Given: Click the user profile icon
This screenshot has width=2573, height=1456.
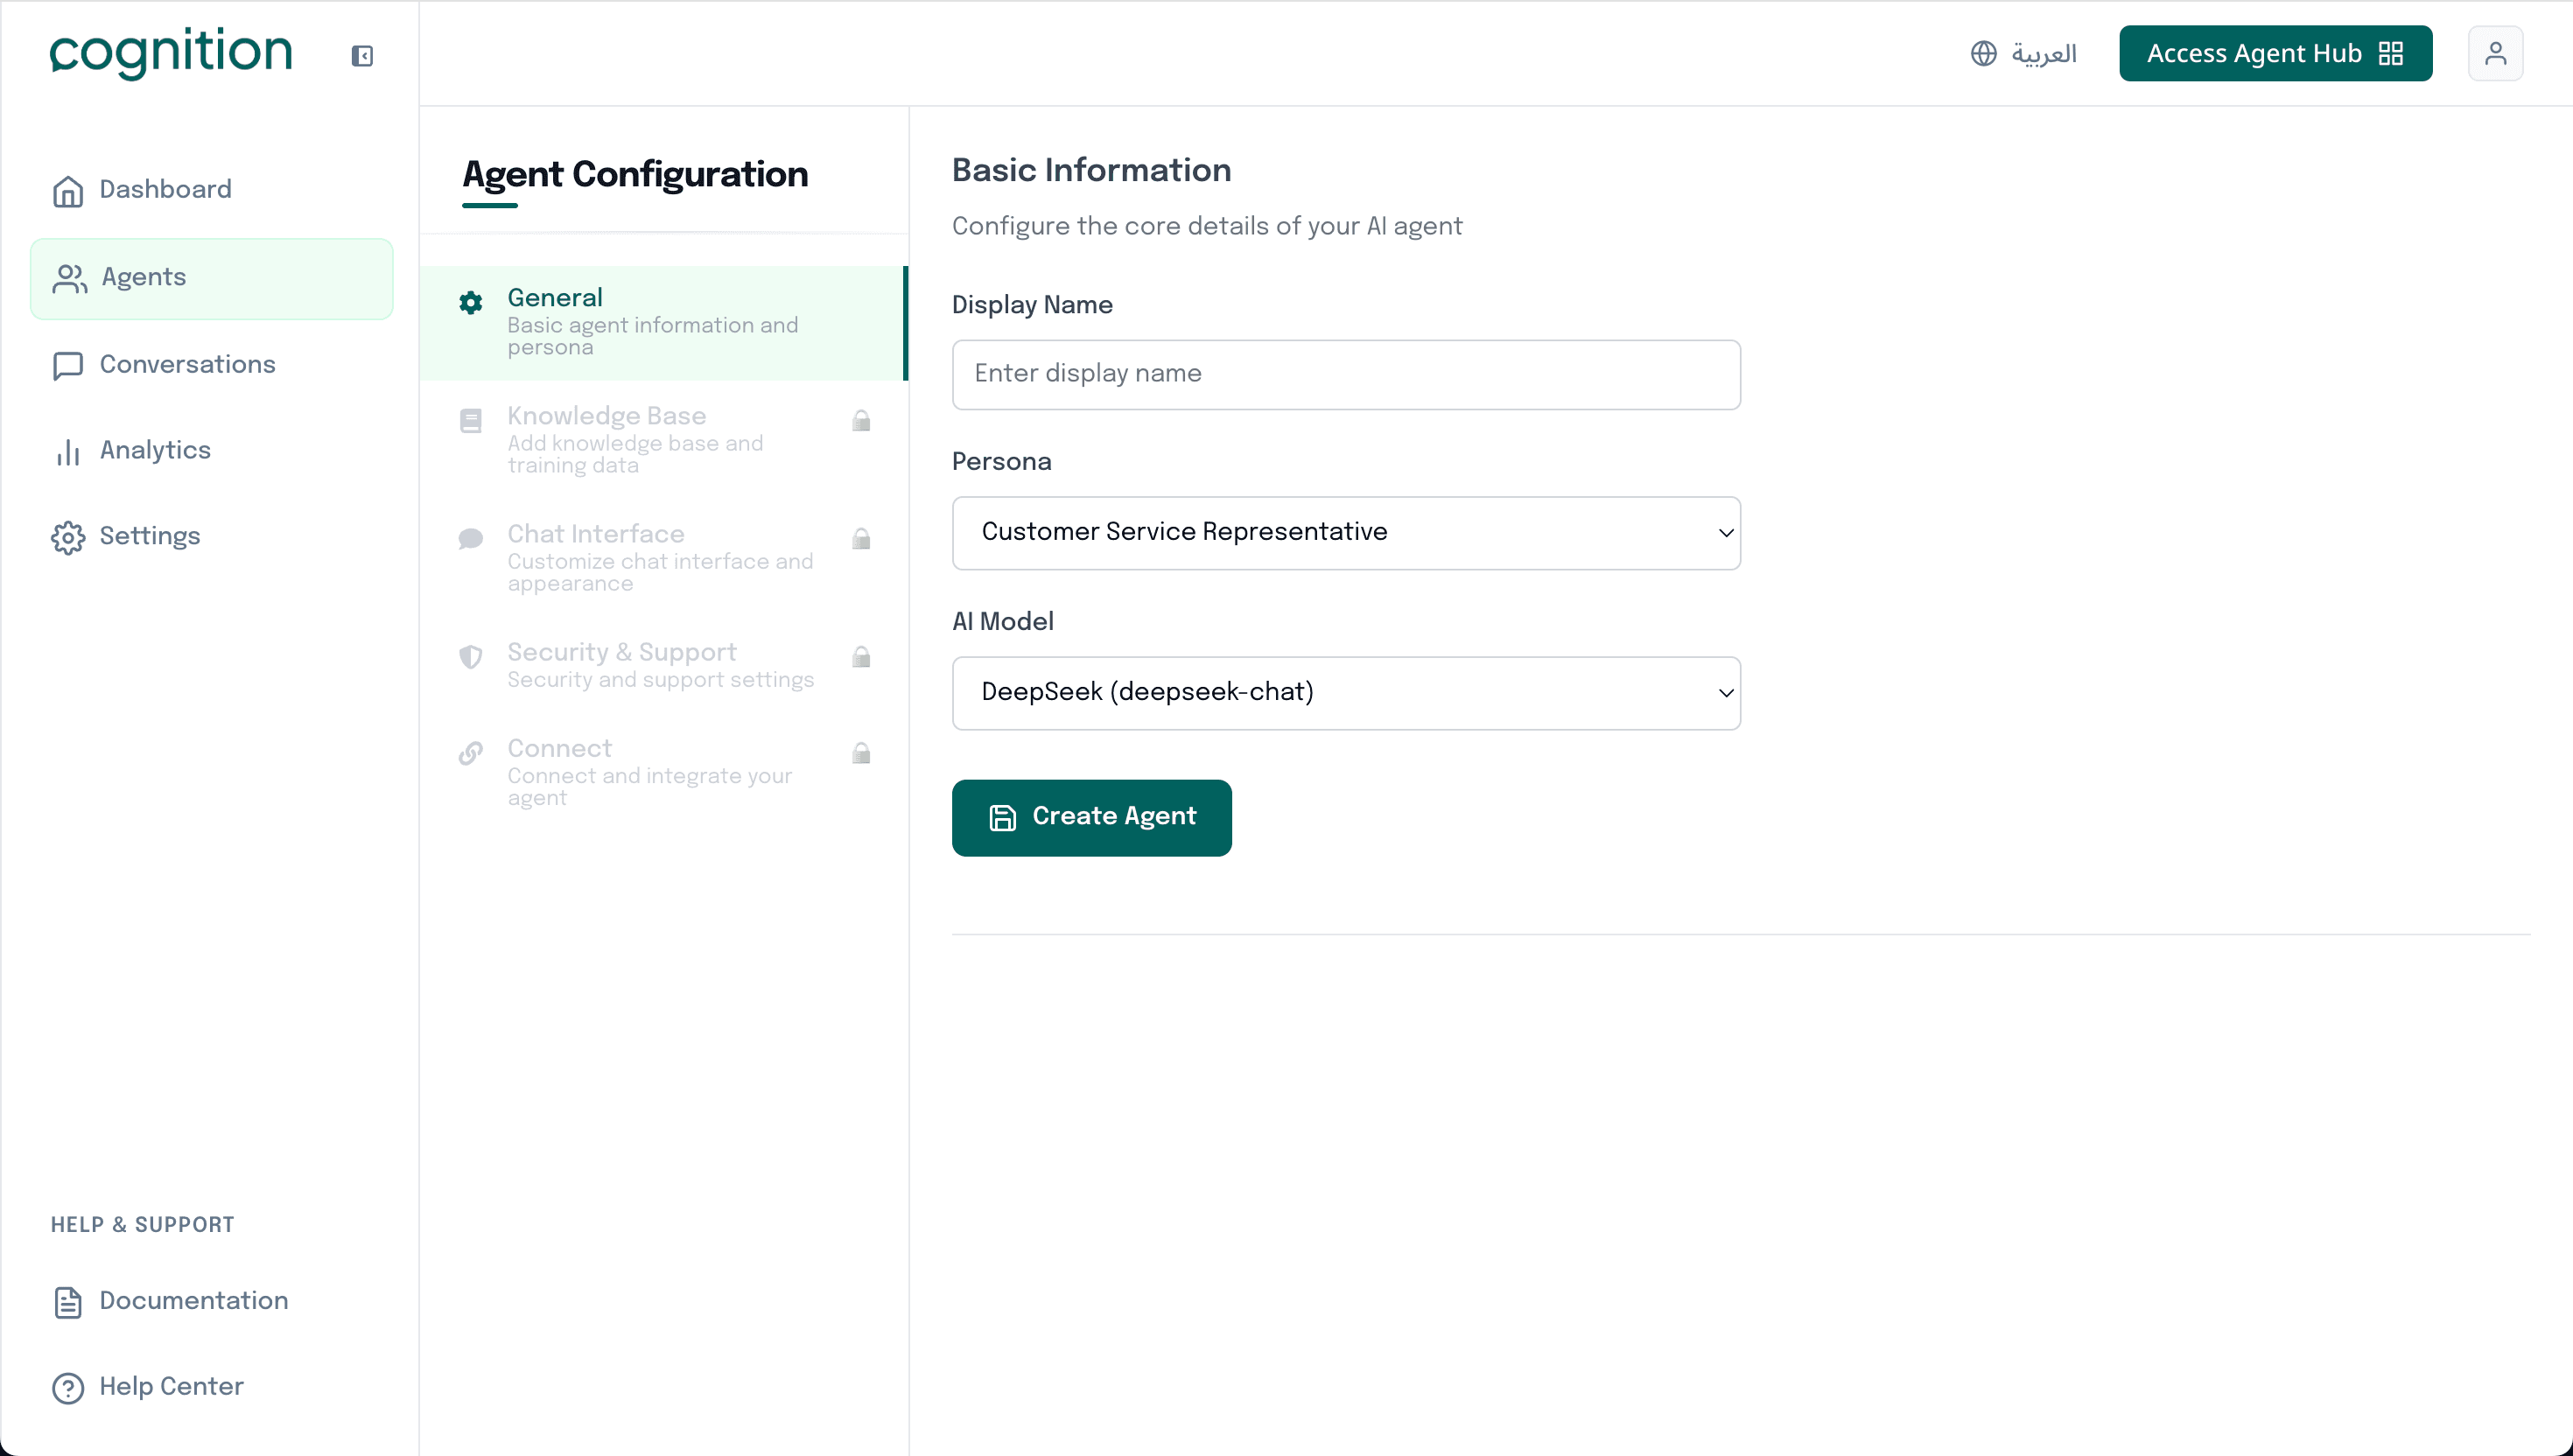Looking at the screenshot, I should click(2495, 53).
